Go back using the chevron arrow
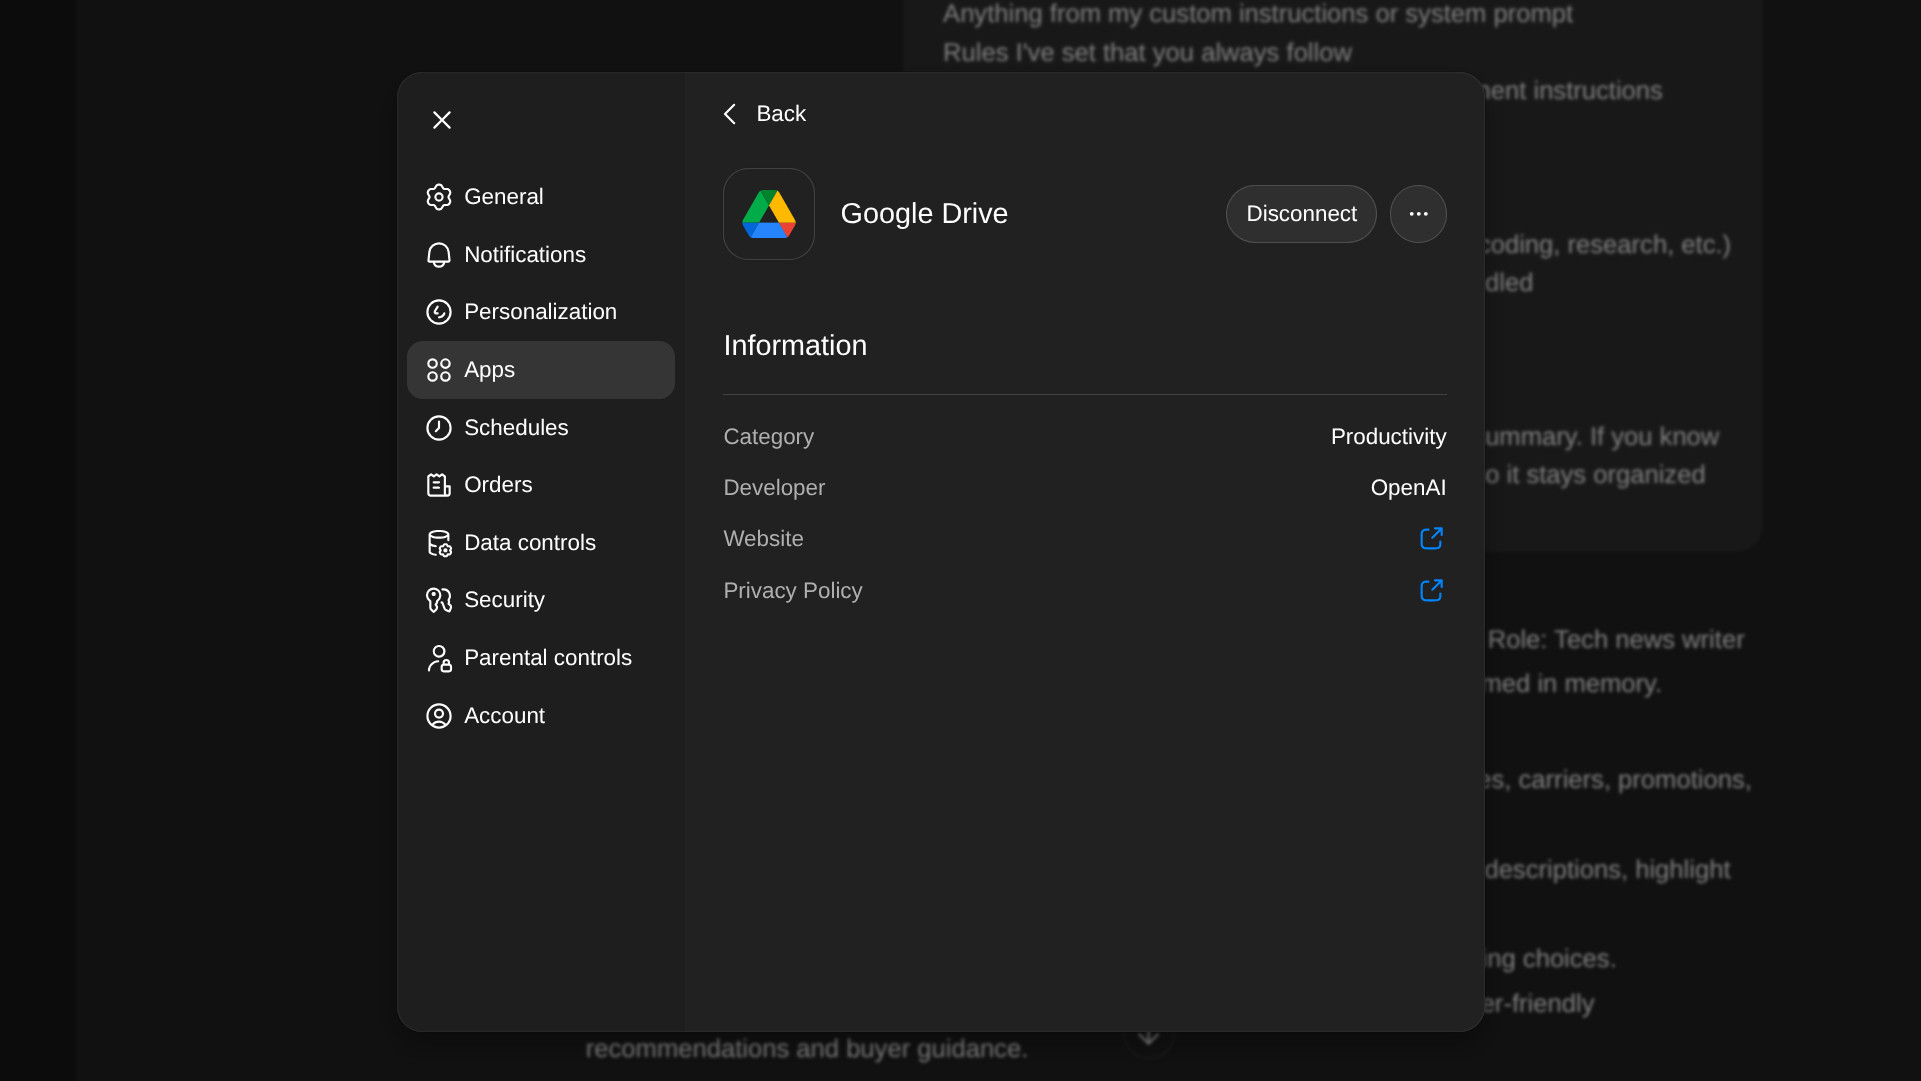Viewport: 1921px width, 1081px height. click(x=730, y=114)
